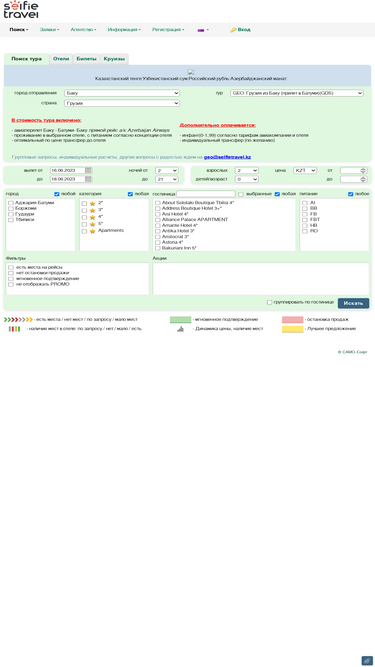
Task: Check the Тбилиси city checkbox
Action: click(11, 220)
